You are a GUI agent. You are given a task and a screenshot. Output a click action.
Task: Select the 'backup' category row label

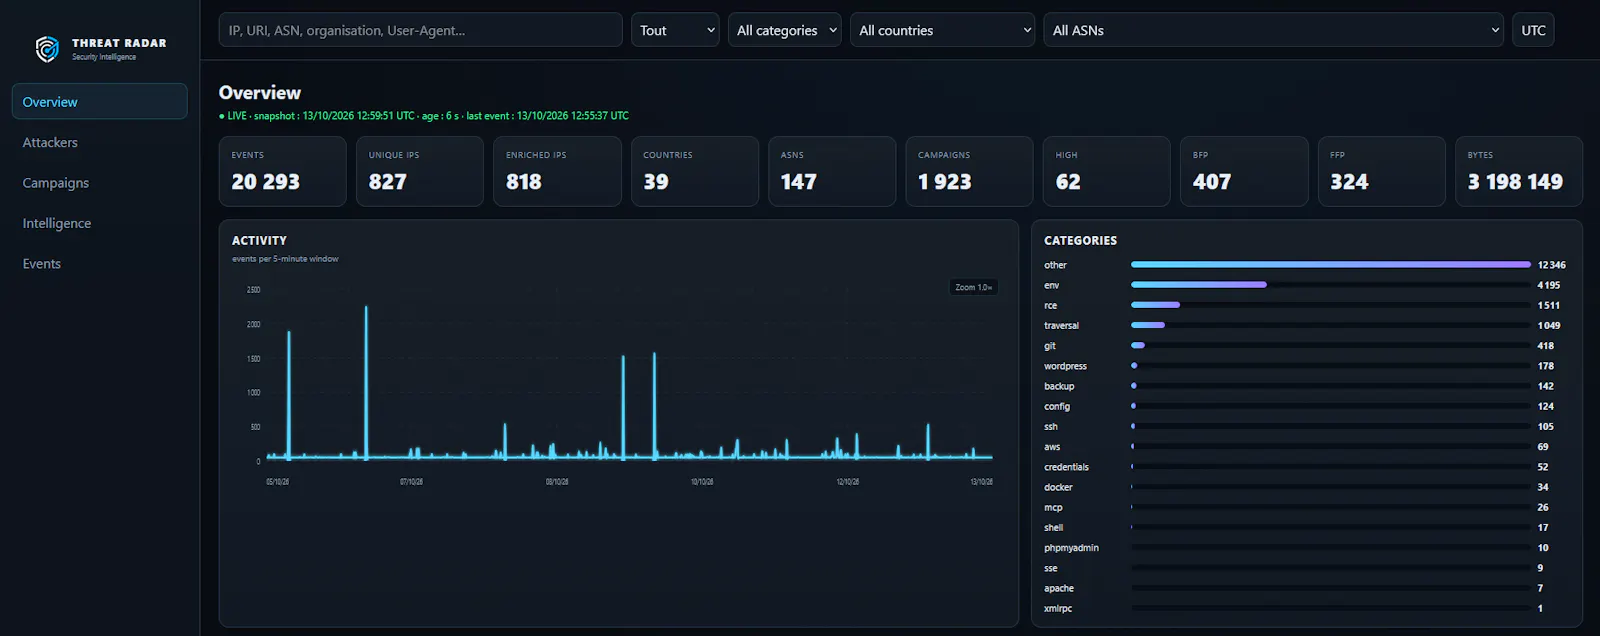point(1059,386)
